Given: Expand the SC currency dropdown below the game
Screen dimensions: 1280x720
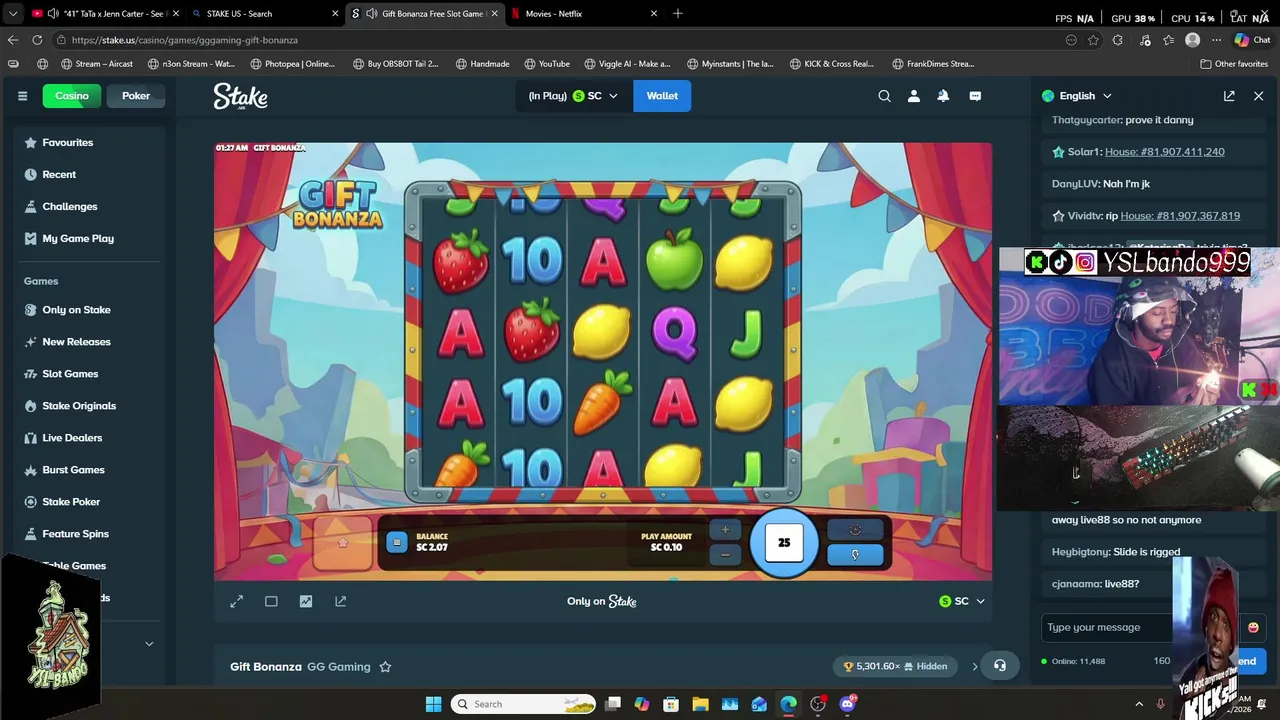Looking at the screenshot, I should tap(962, 601).
